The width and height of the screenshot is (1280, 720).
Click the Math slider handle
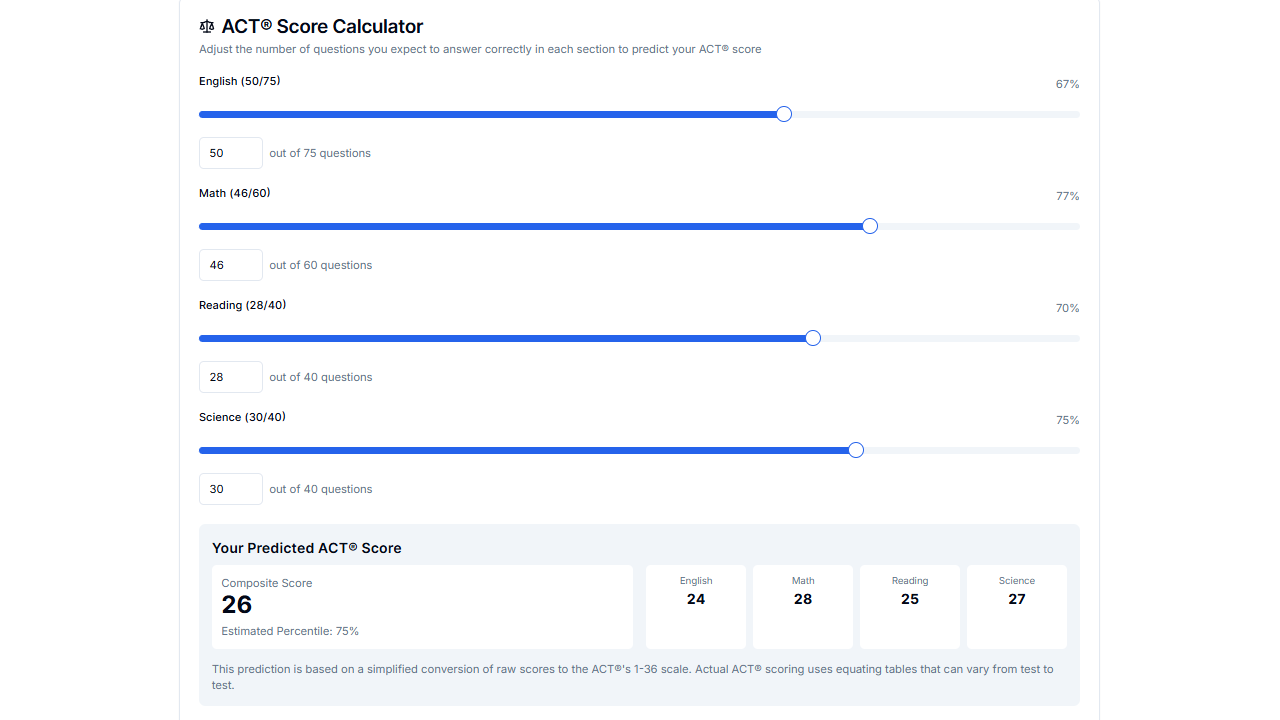click(x=869, y=226)
